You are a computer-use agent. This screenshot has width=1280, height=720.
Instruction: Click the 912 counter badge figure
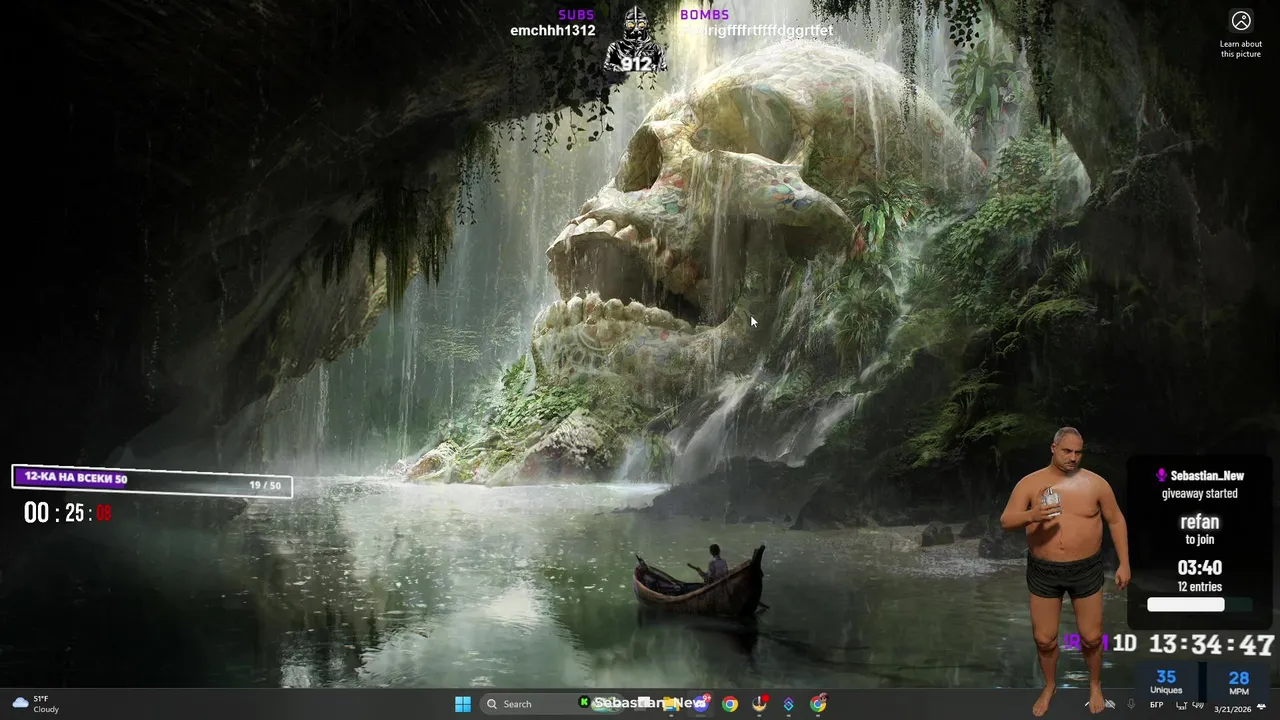click(x=636, y=42)
